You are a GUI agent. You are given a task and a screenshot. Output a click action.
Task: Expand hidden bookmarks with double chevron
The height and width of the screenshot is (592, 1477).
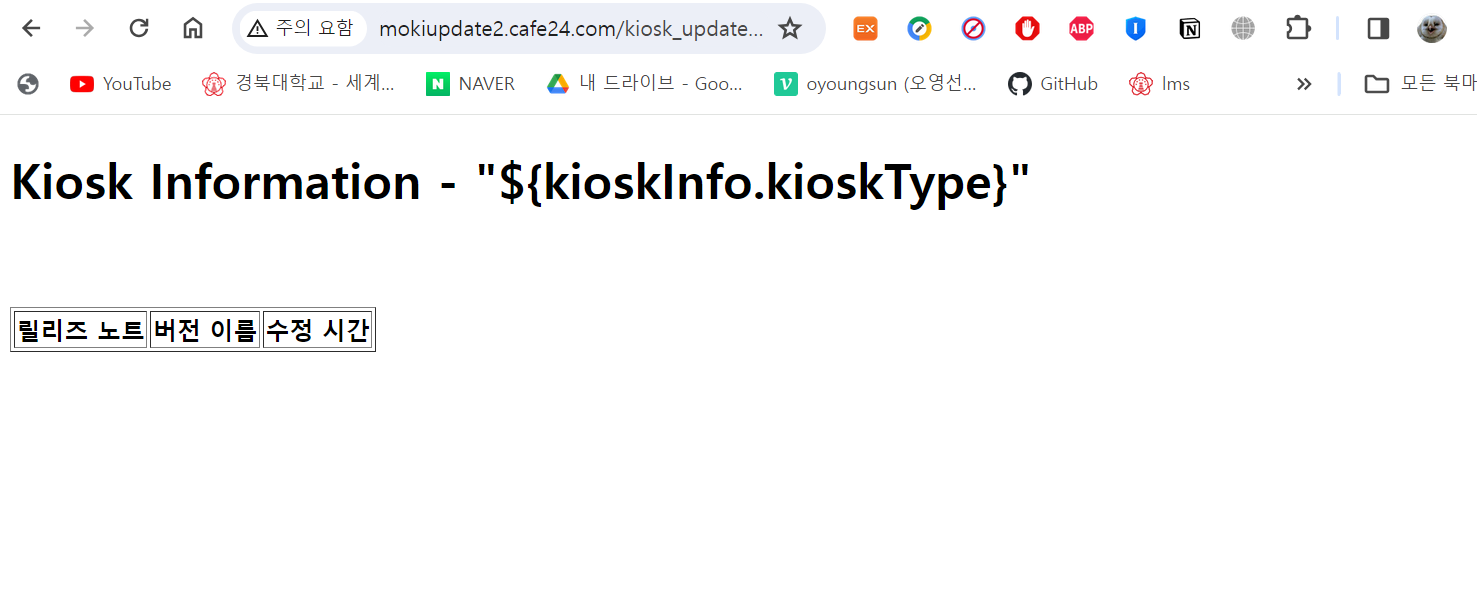tap(1304, 84)
